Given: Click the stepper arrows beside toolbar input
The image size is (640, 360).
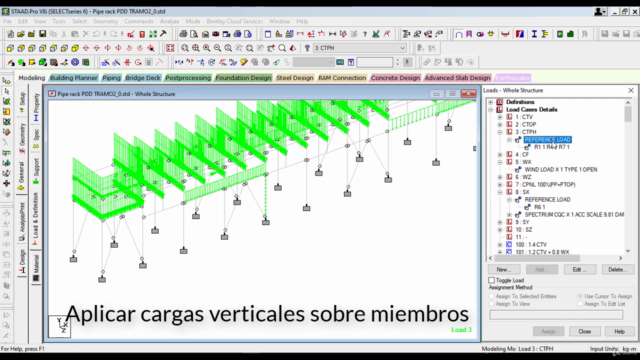Looking at the screenshot, I should (x=398, y=62).
